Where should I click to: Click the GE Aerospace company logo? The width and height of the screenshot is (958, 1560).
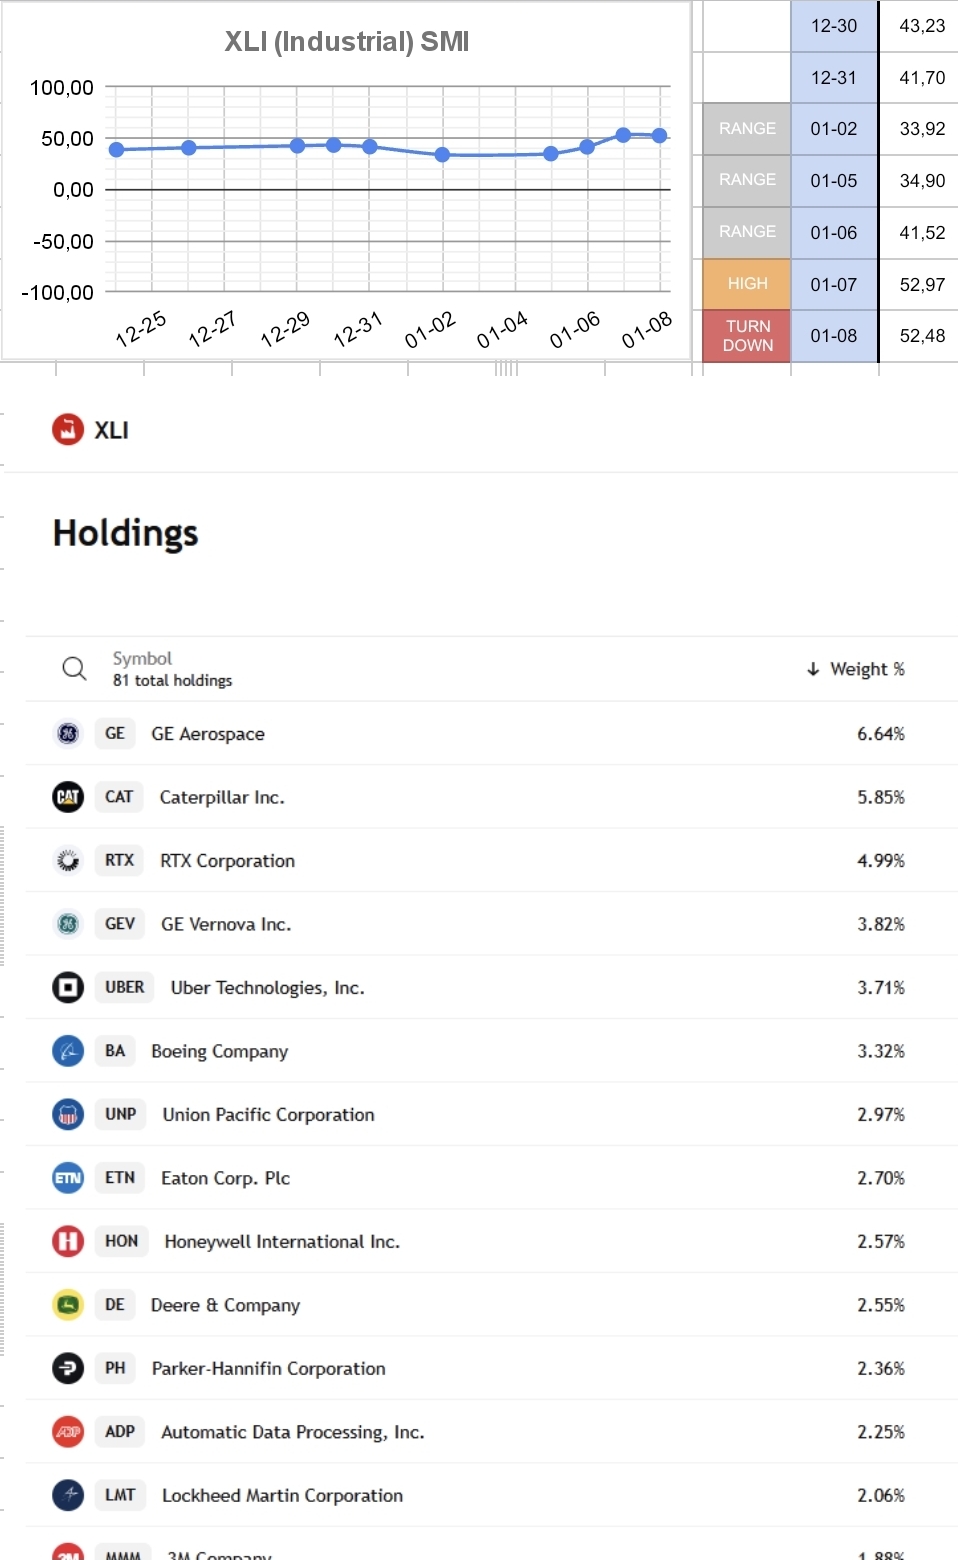tap(68, 733)
